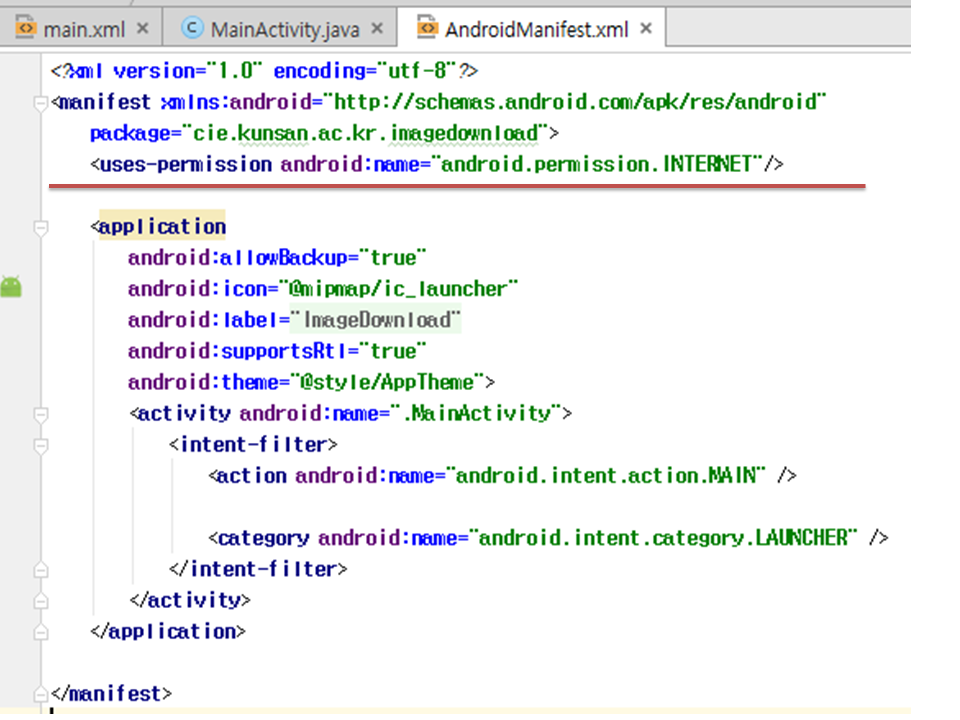Click the @style/AppTheme theme reference
960x720 pixels.
coord(387,382)
